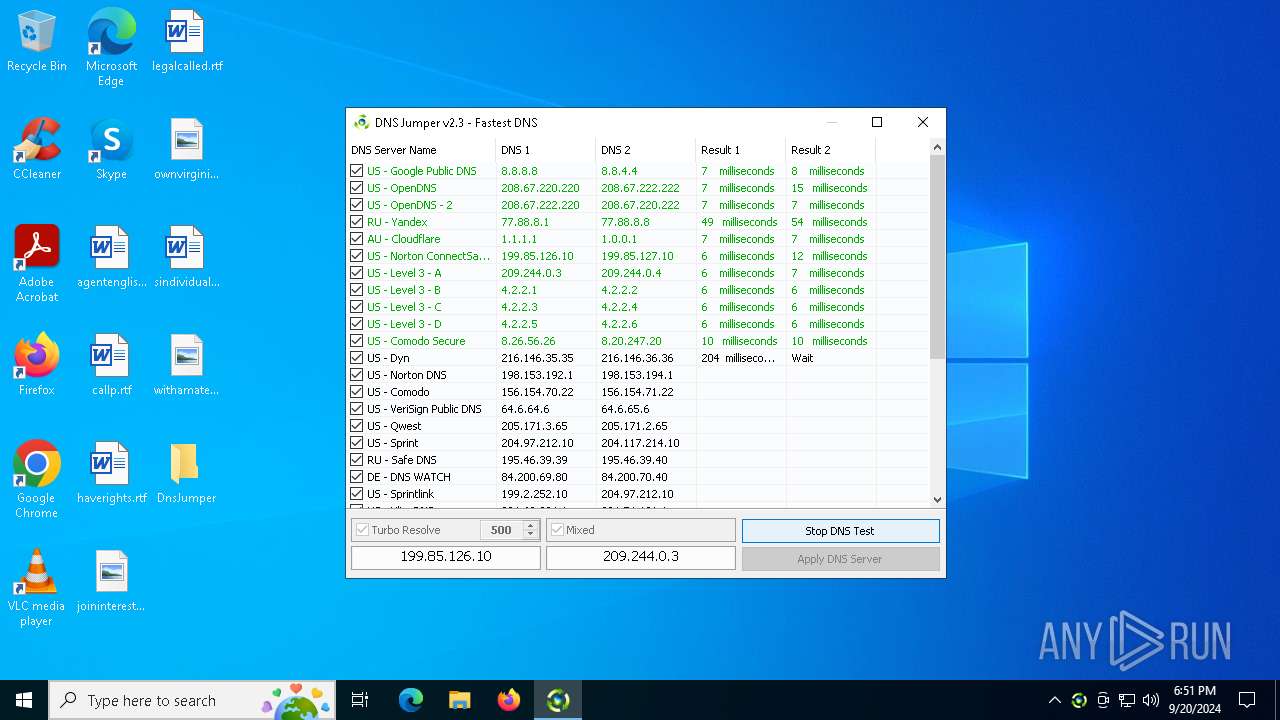Image resolution: width=1280 pixels, height=720 pixels.
Task: Open the taskbar clock showing 6:51 PM
Action: [1194, 700]
